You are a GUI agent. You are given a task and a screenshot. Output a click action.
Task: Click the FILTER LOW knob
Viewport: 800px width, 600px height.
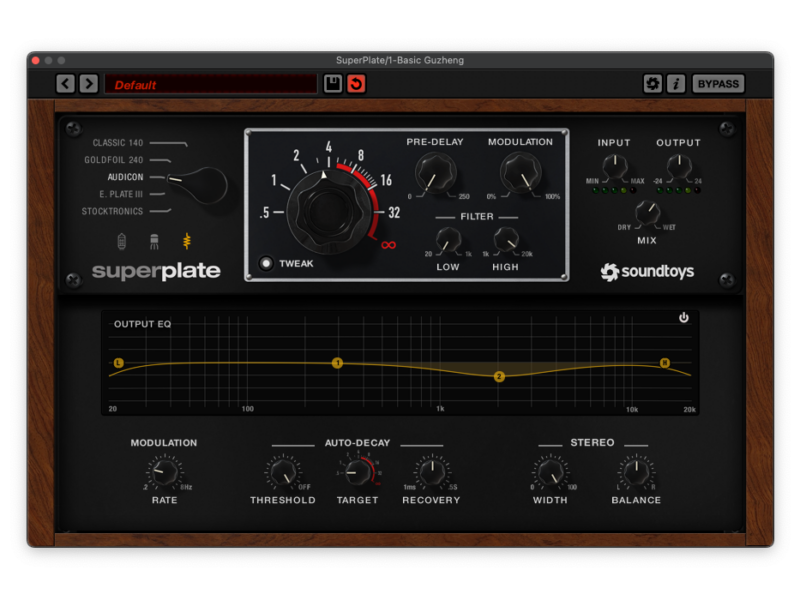click(448, 240)
